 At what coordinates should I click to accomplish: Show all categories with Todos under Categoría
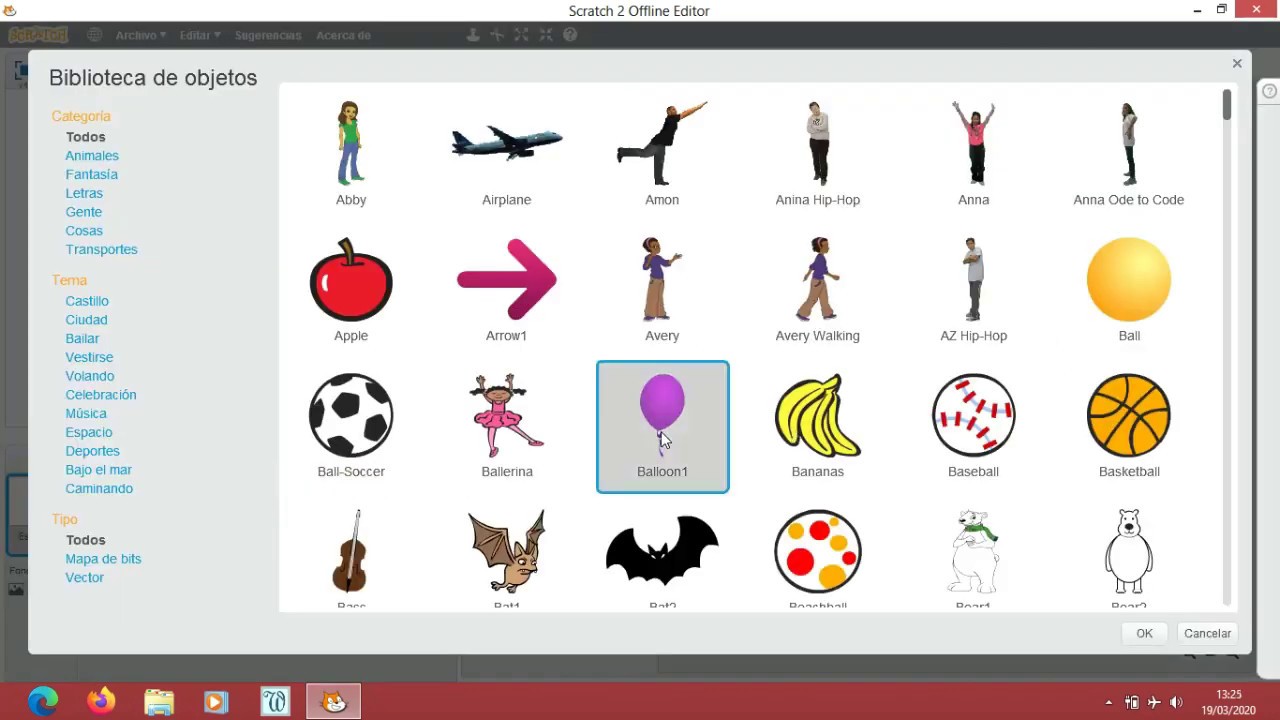click(86, 137)
